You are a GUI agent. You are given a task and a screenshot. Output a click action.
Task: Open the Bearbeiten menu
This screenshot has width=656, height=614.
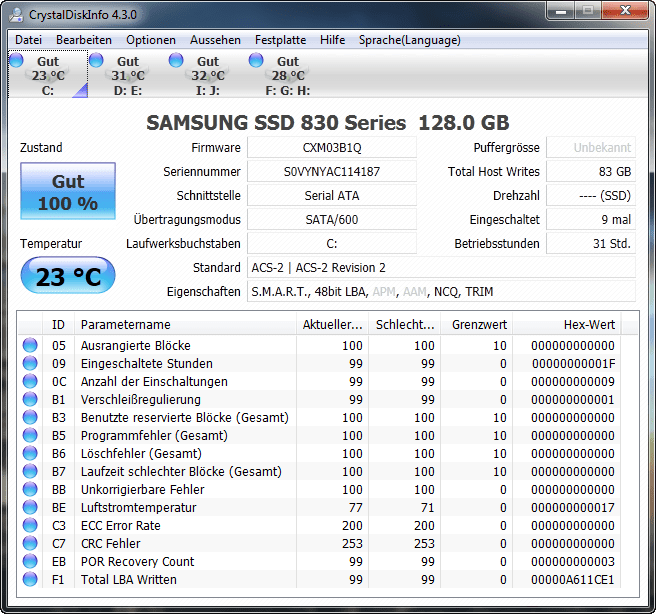84,40
